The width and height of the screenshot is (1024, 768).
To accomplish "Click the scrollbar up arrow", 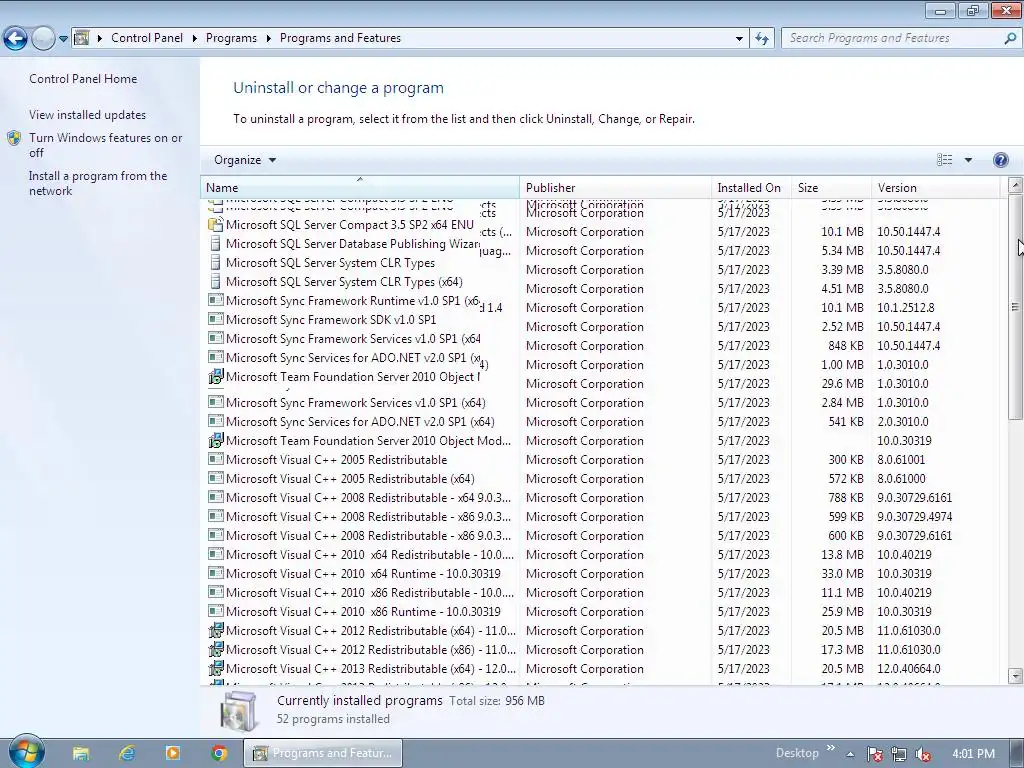I will point(1015,185).
